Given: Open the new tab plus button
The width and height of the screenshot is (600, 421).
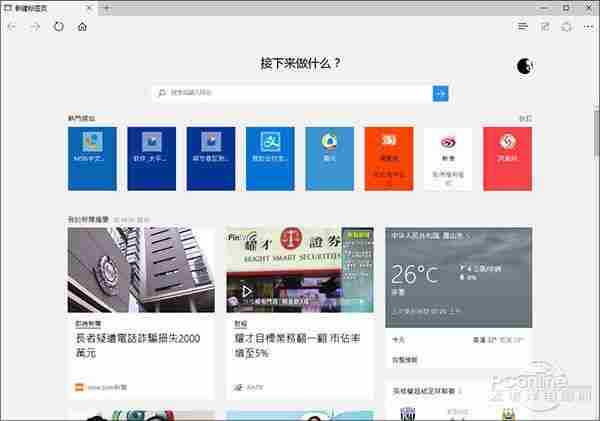Looking at the screenshot, I should [106, 8].
